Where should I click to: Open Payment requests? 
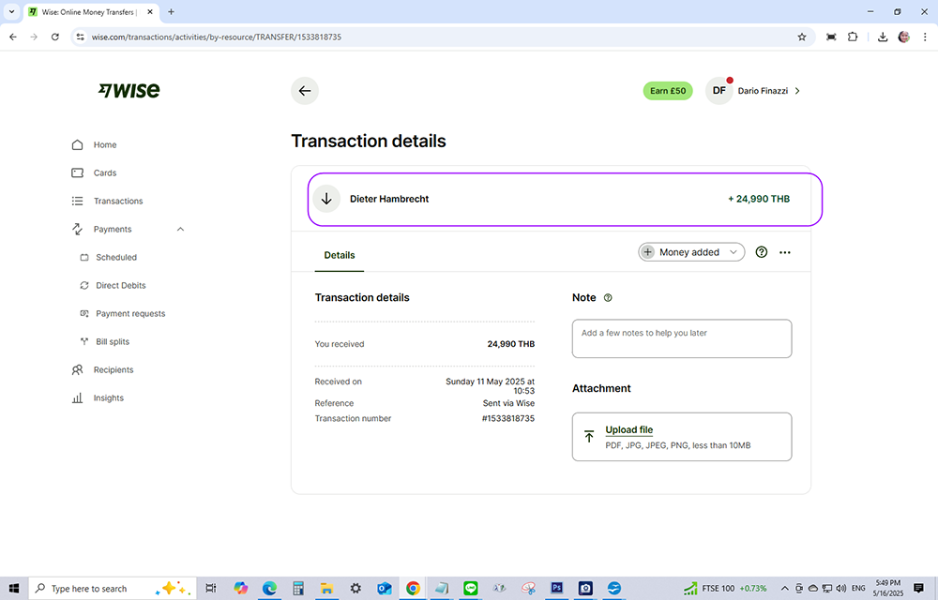click(130, 313)
